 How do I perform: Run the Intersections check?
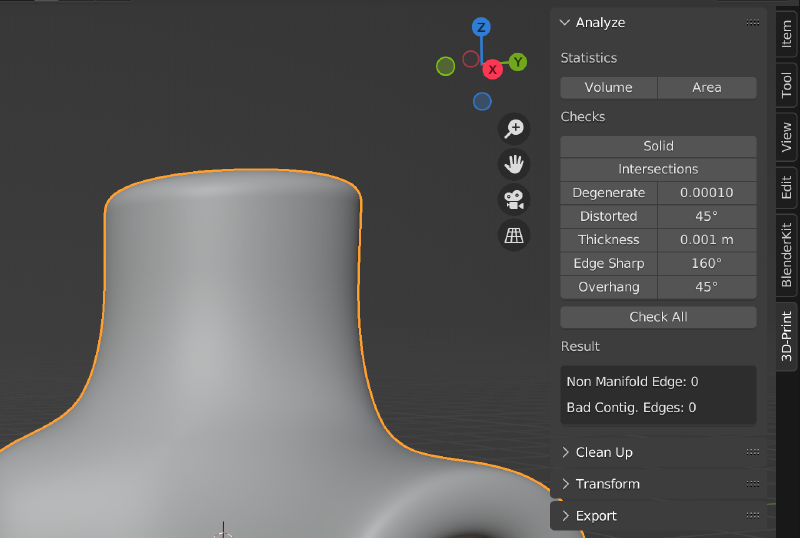658,169
